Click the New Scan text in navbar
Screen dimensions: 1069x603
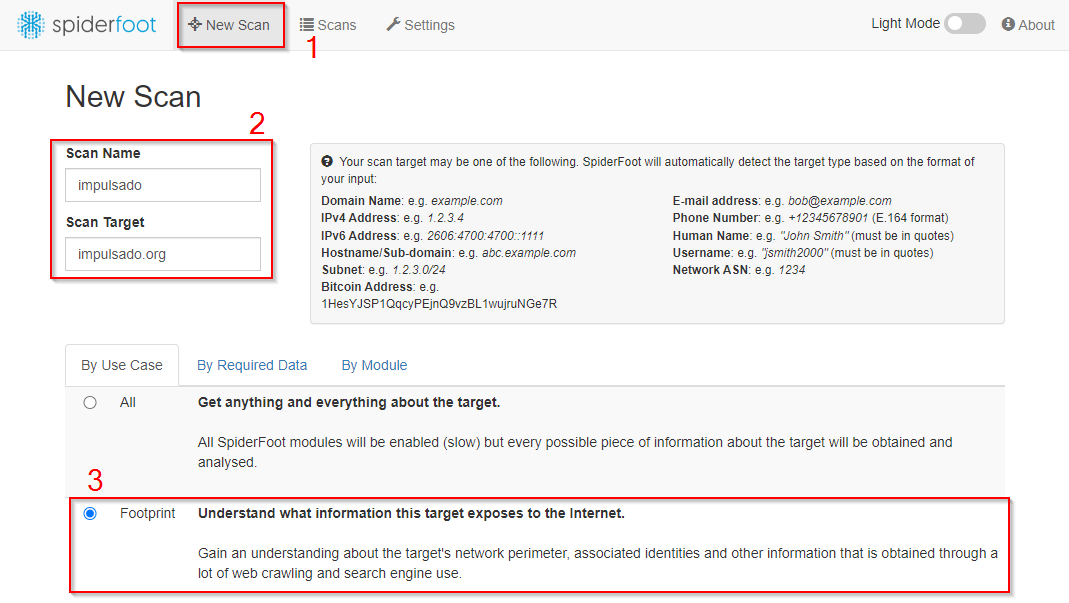tap(238, 25)
